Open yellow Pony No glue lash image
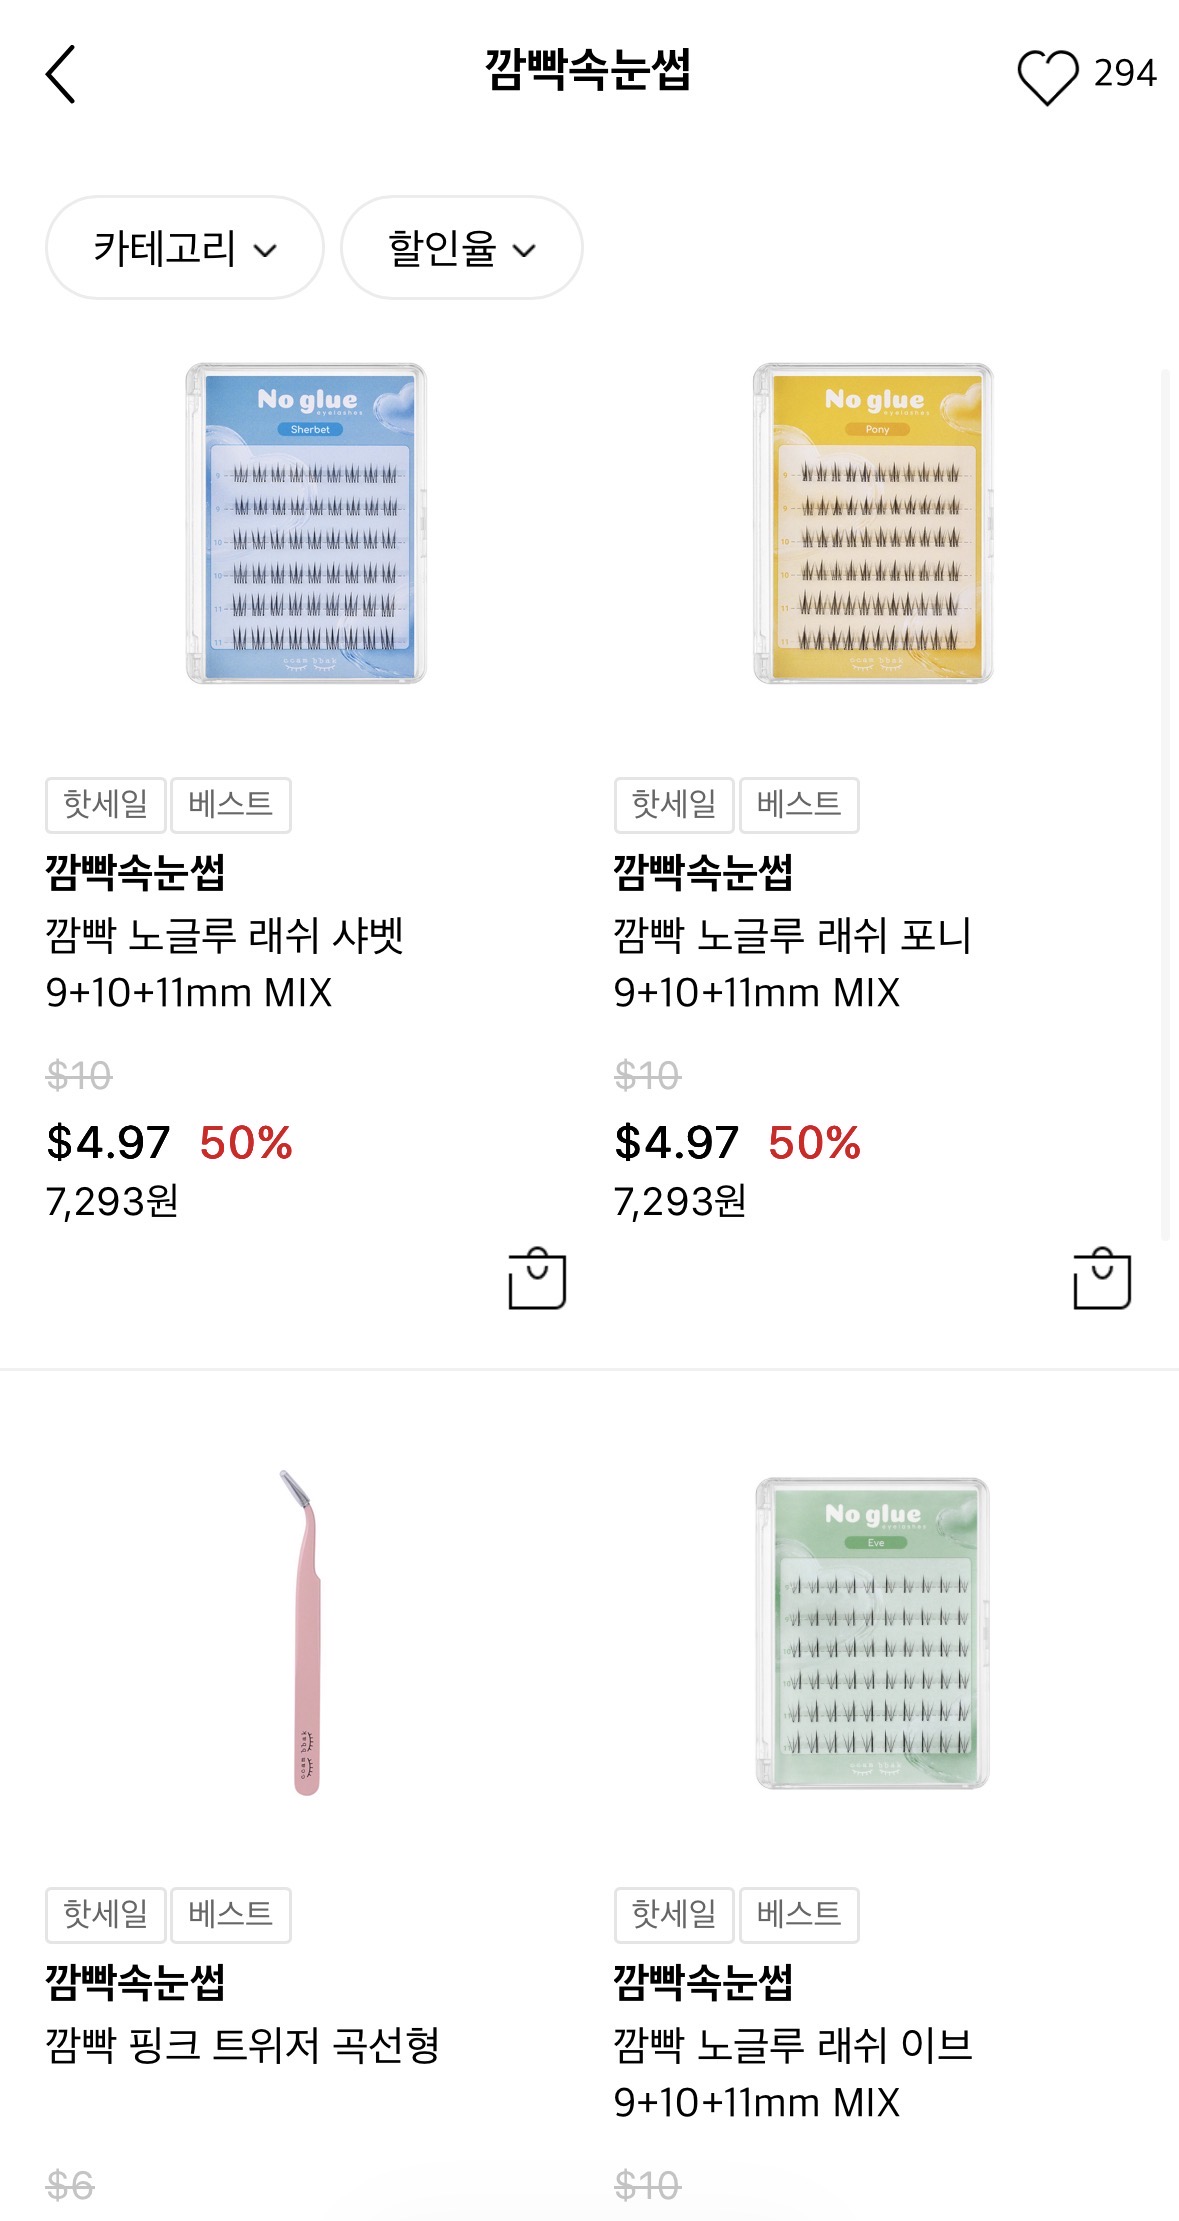 pyautogui.click(x=873, y=523)
